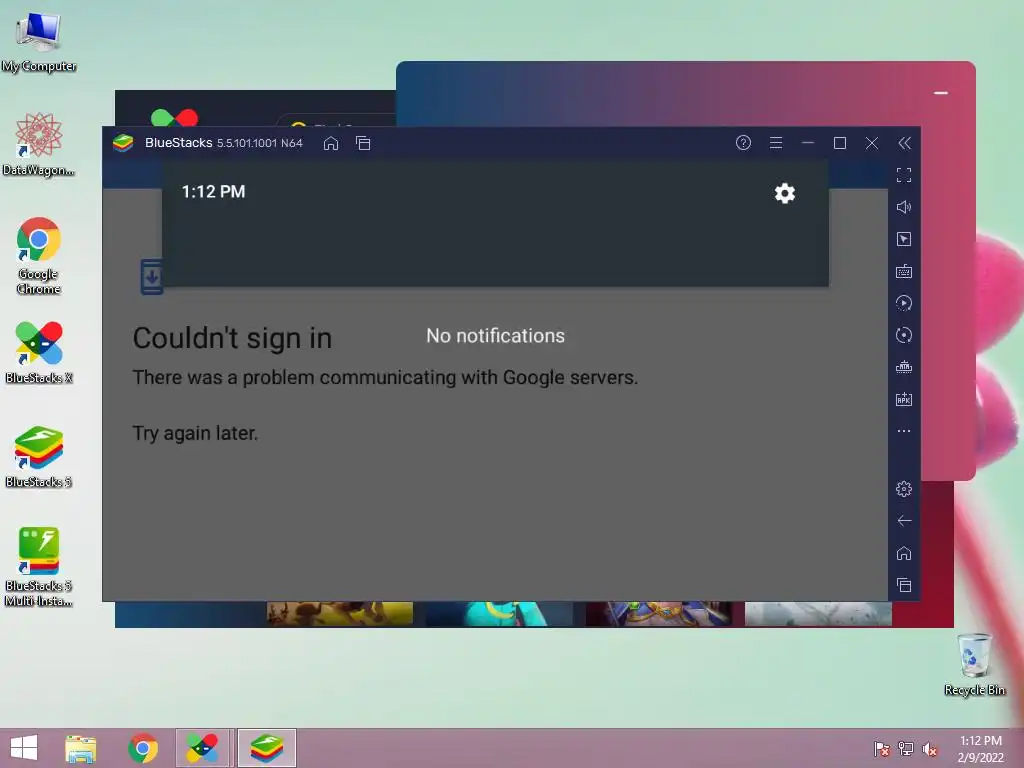Screen dimensions: 1024x768
Task: Select the Recycle Bin icon
Action: [x=974, y=665]
